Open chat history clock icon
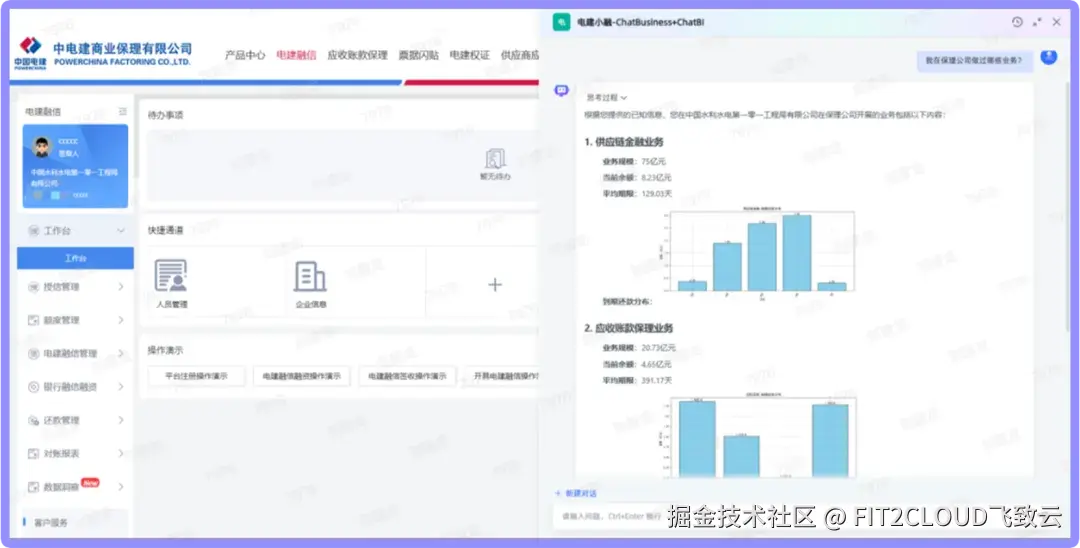Image resolution: width=1080 pixels, height=548 pixels. click(1017, 22)
